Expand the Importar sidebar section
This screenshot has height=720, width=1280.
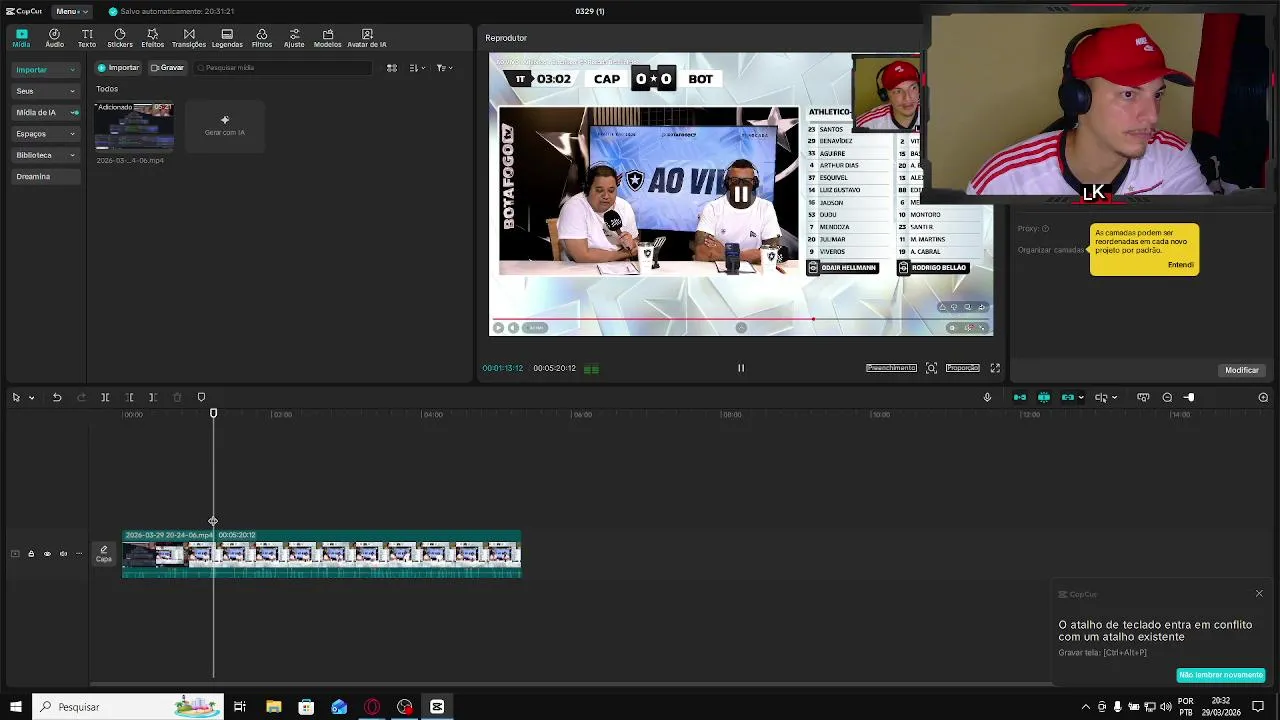coord(45,70)
